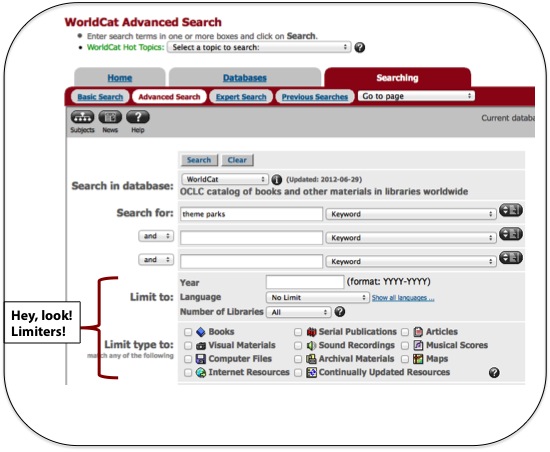Click the 'WorldCat Hot Topics:' label
The image size is (550, 452).
[125, 47]
